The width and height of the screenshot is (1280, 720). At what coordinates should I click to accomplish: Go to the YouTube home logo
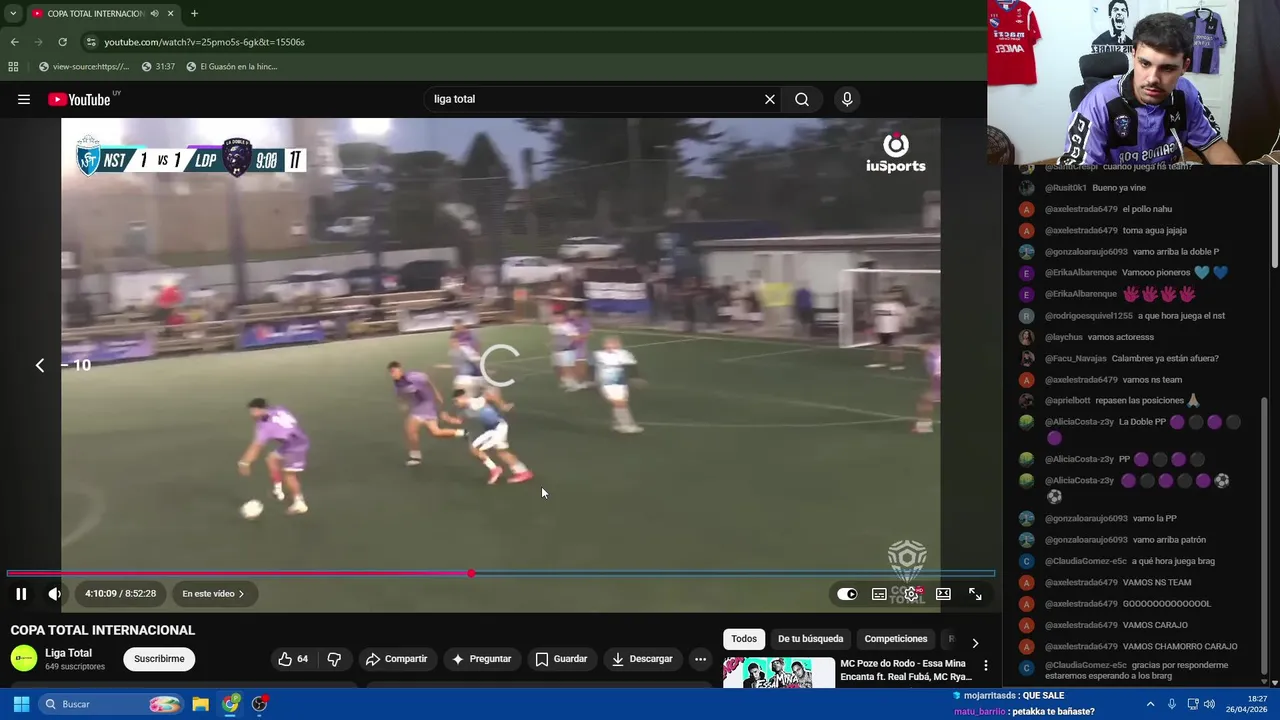pos(80,99)
